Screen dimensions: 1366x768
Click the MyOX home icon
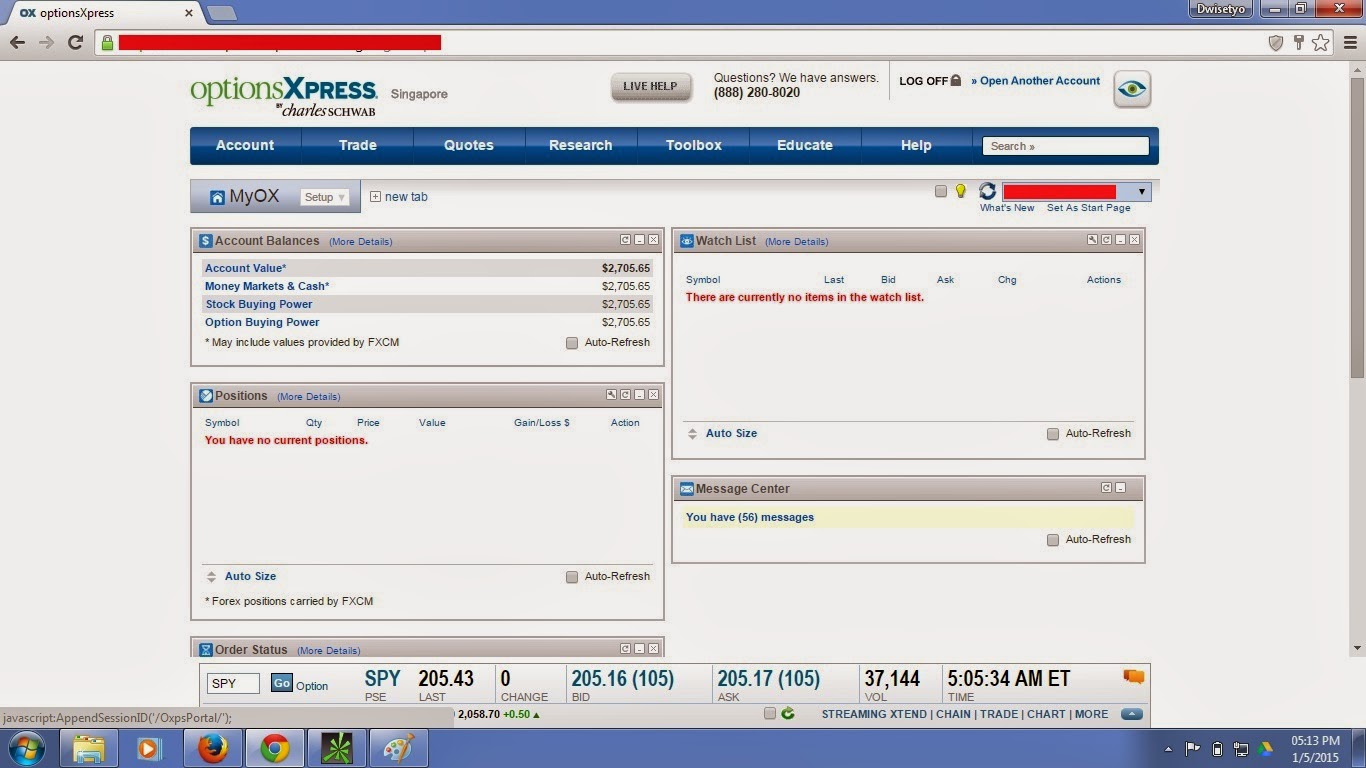point(217,197)
